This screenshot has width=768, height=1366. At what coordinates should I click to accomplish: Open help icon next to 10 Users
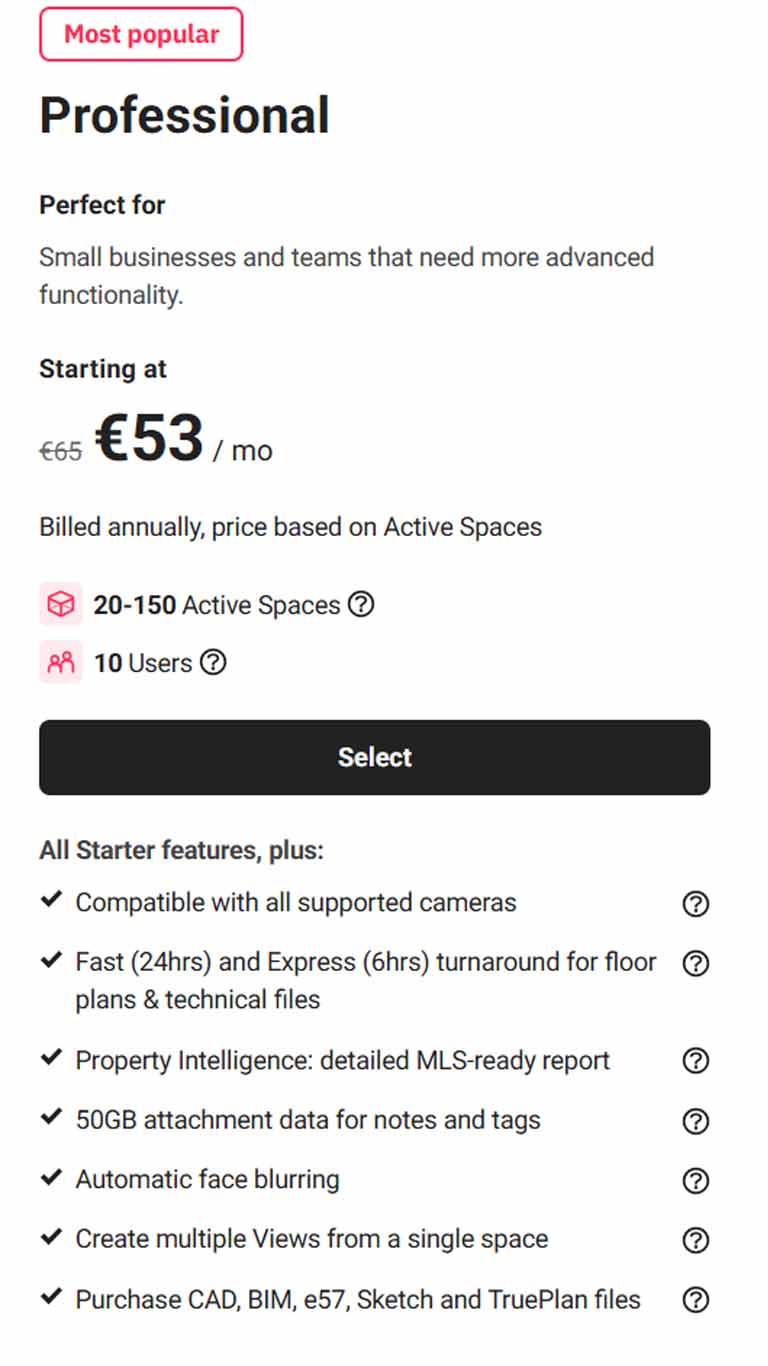(213, 662)
